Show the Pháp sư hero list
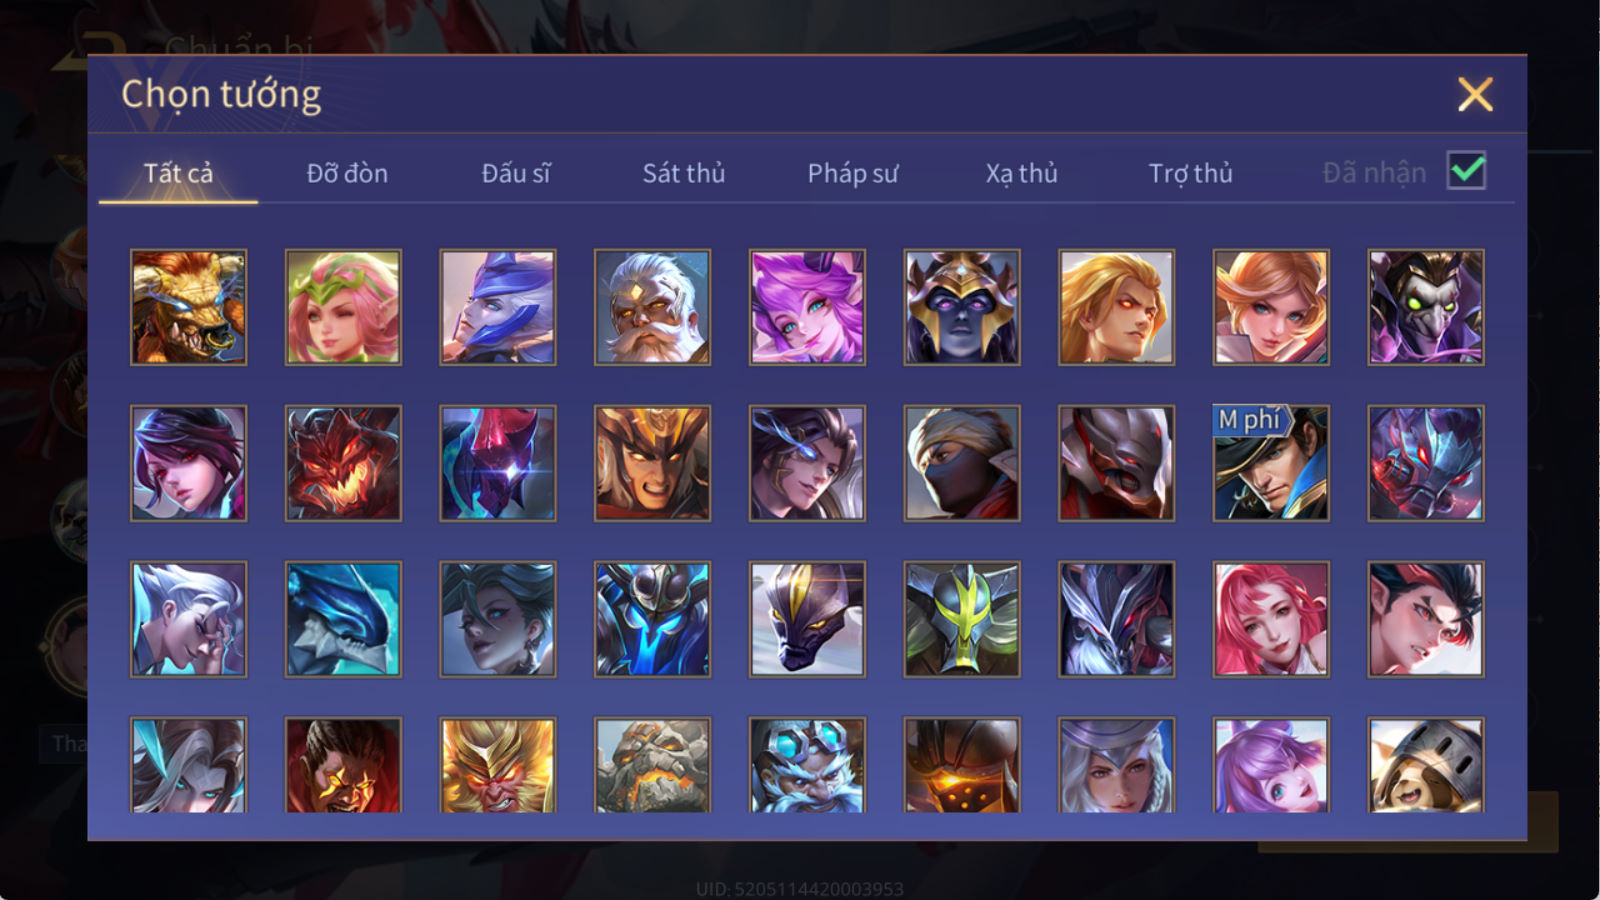The width and height of the screenshot is (1600, 900). click(853, 173)
